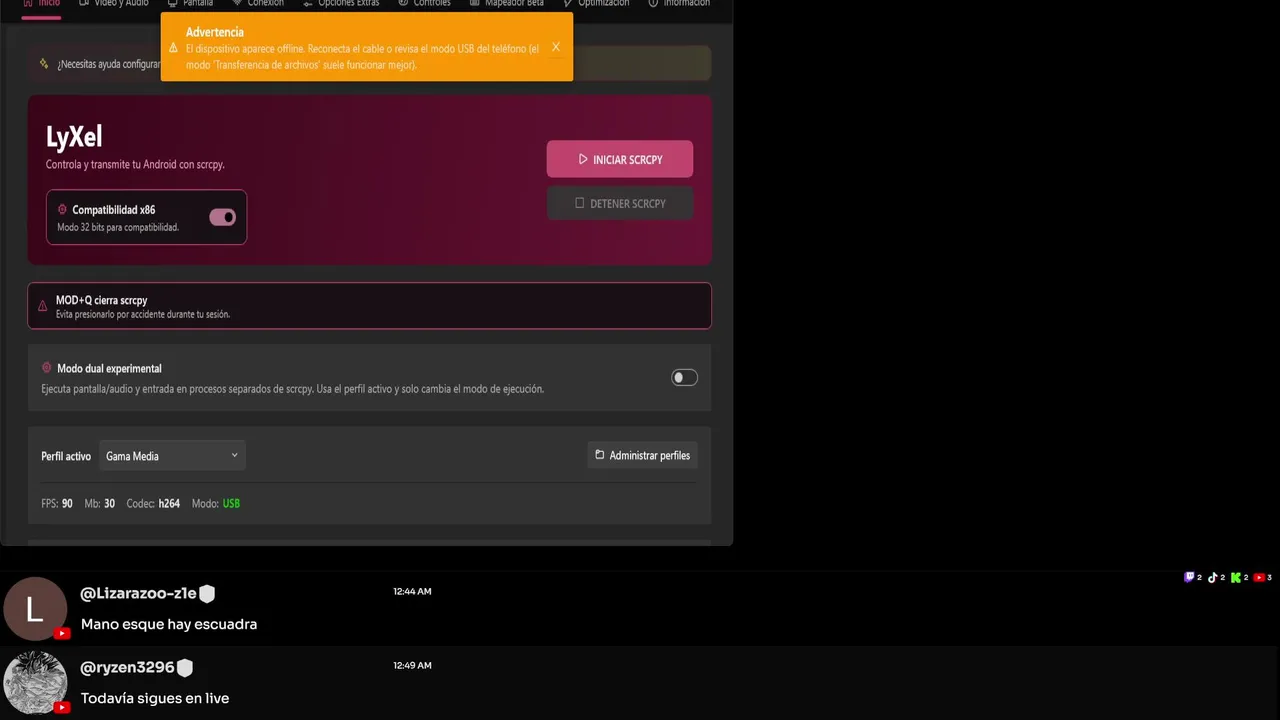Screen dimensions: 1280x720
Task: Click the @Lizarazoo-z1e username
Action: pos(138,594)
